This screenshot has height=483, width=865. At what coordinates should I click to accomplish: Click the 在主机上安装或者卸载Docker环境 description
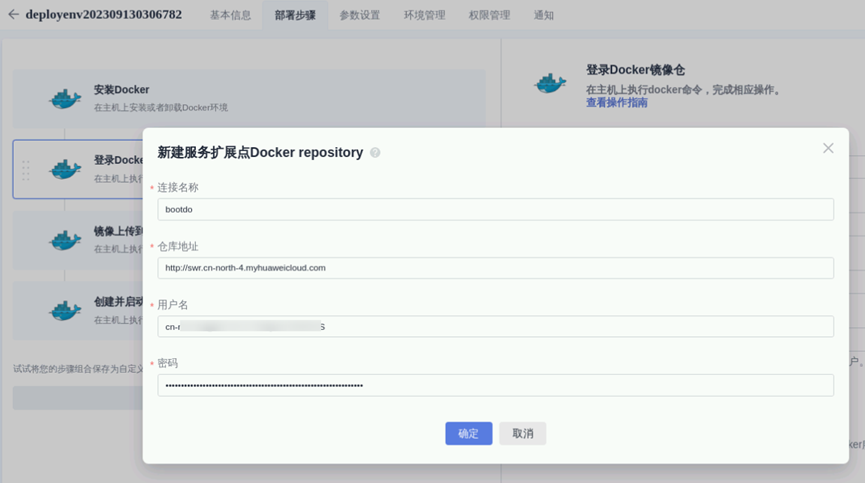pos(161,108)
